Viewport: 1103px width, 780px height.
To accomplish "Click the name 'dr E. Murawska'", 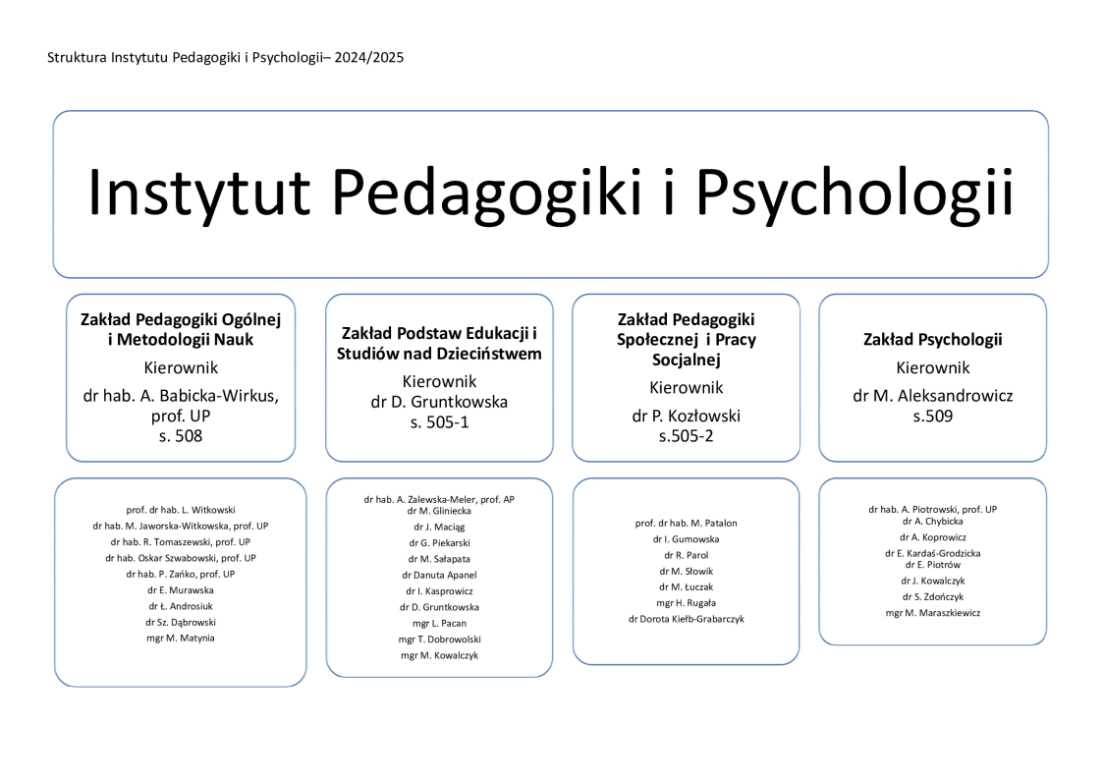I will coord(181,591).
